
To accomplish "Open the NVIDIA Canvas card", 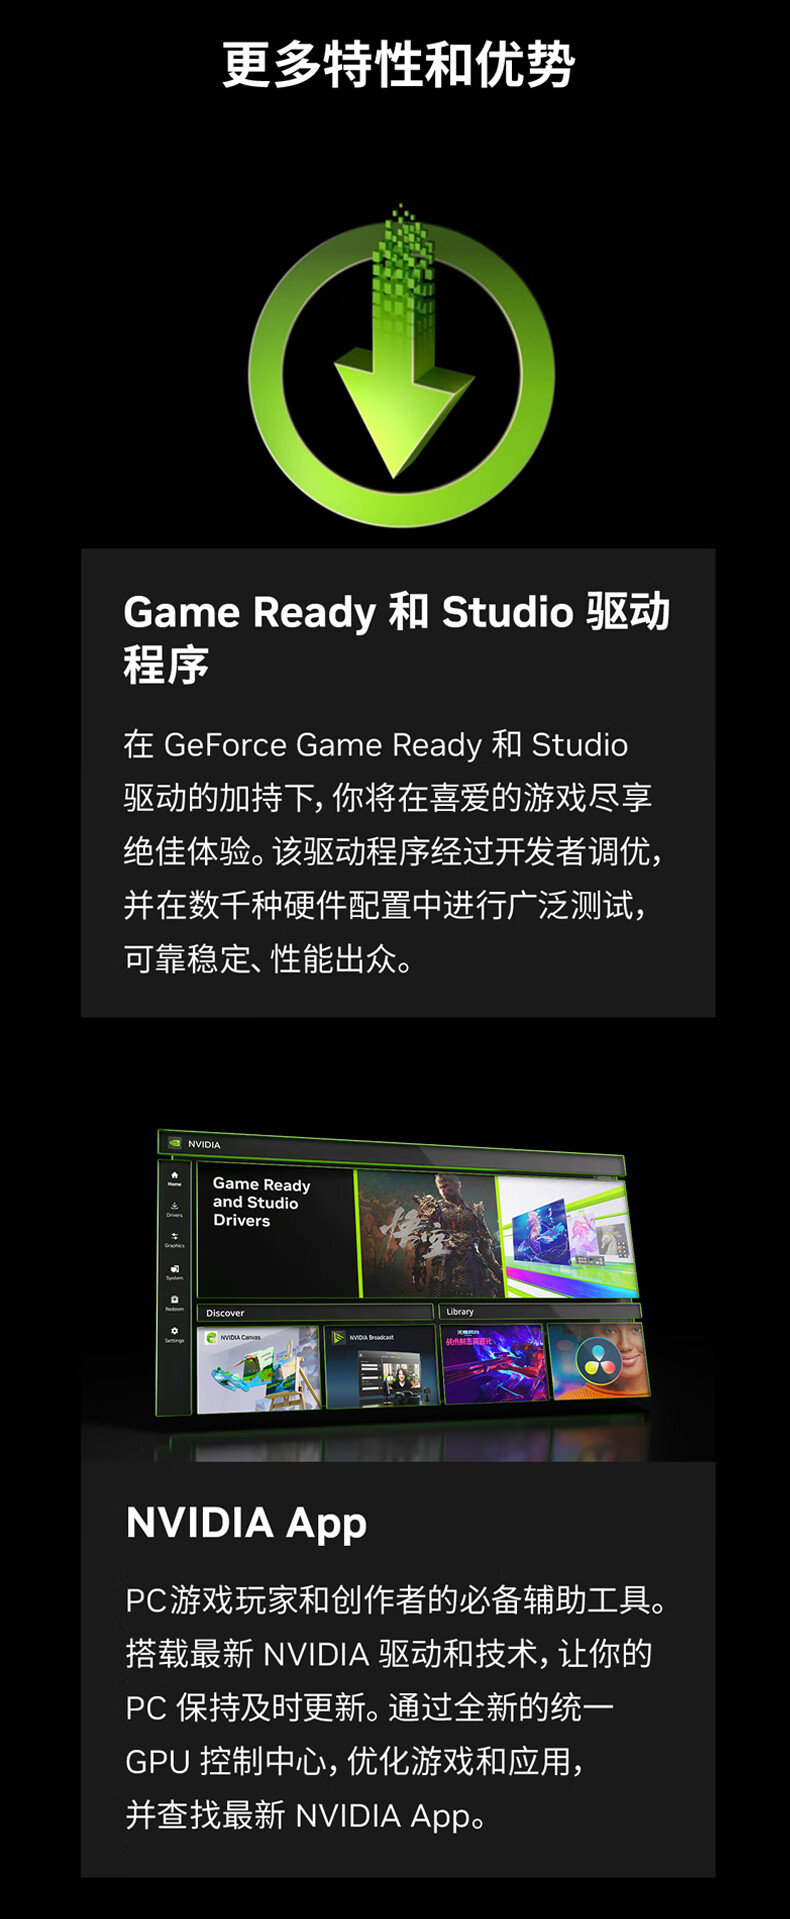I will click(x=259, y=1369).
